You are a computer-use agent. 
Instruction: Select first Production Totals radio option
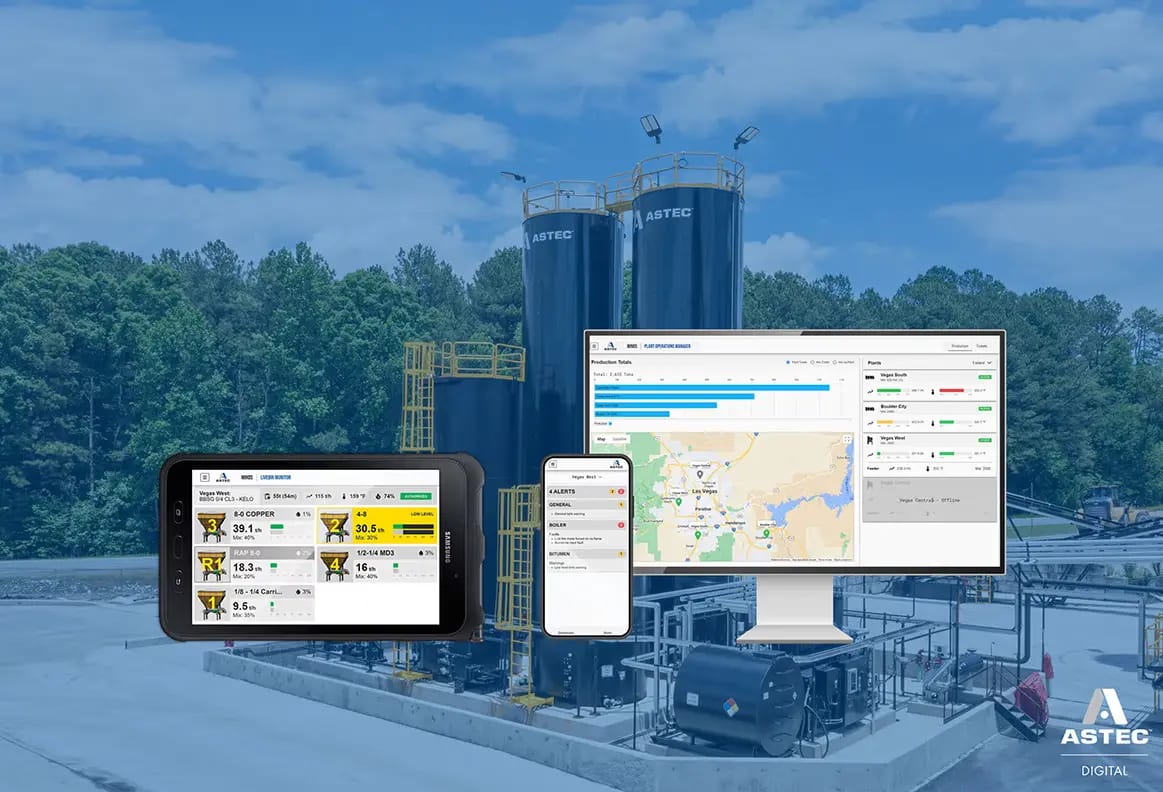click(788, 362)
